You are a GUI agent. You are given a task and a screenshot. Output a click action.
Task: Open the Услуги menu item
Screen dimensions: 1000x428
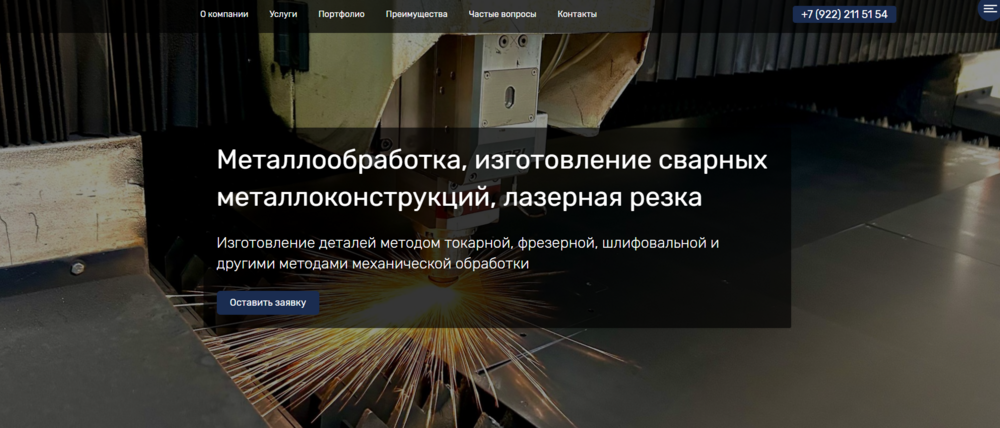pos(283,15)
